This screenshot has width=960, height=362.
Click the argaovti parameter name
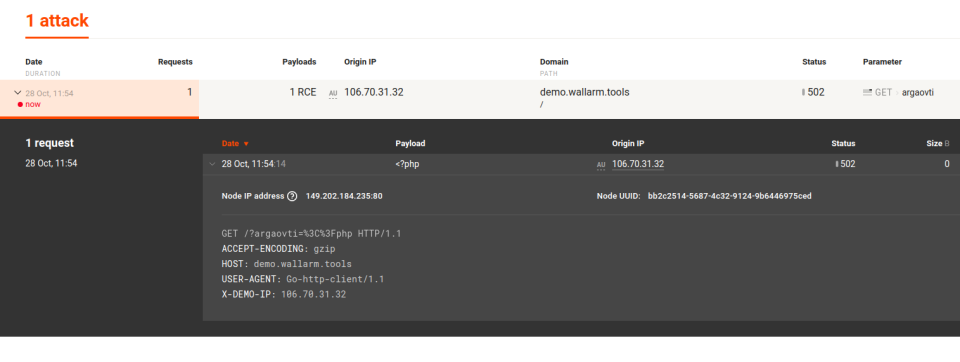tap(918, 93)
